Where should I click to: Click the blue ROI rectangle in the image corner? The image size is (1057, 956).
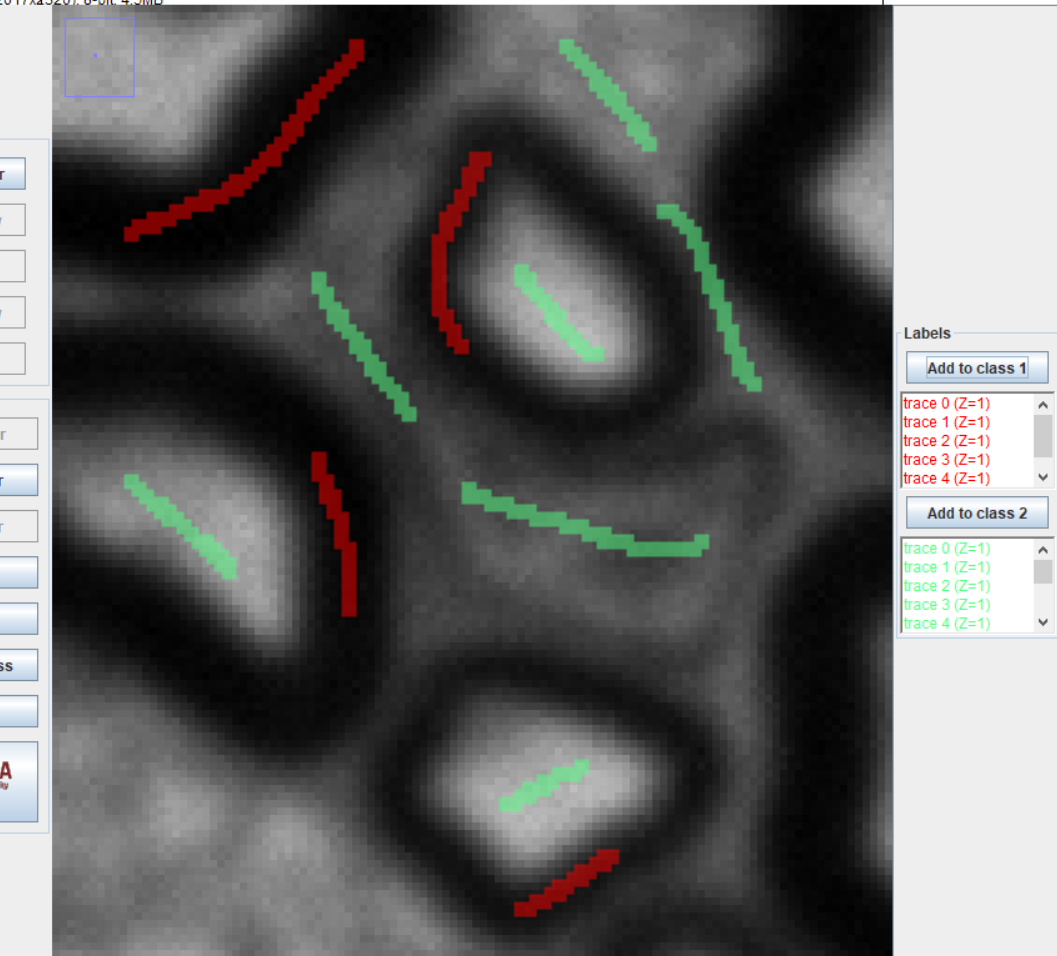tap(98, 57)
